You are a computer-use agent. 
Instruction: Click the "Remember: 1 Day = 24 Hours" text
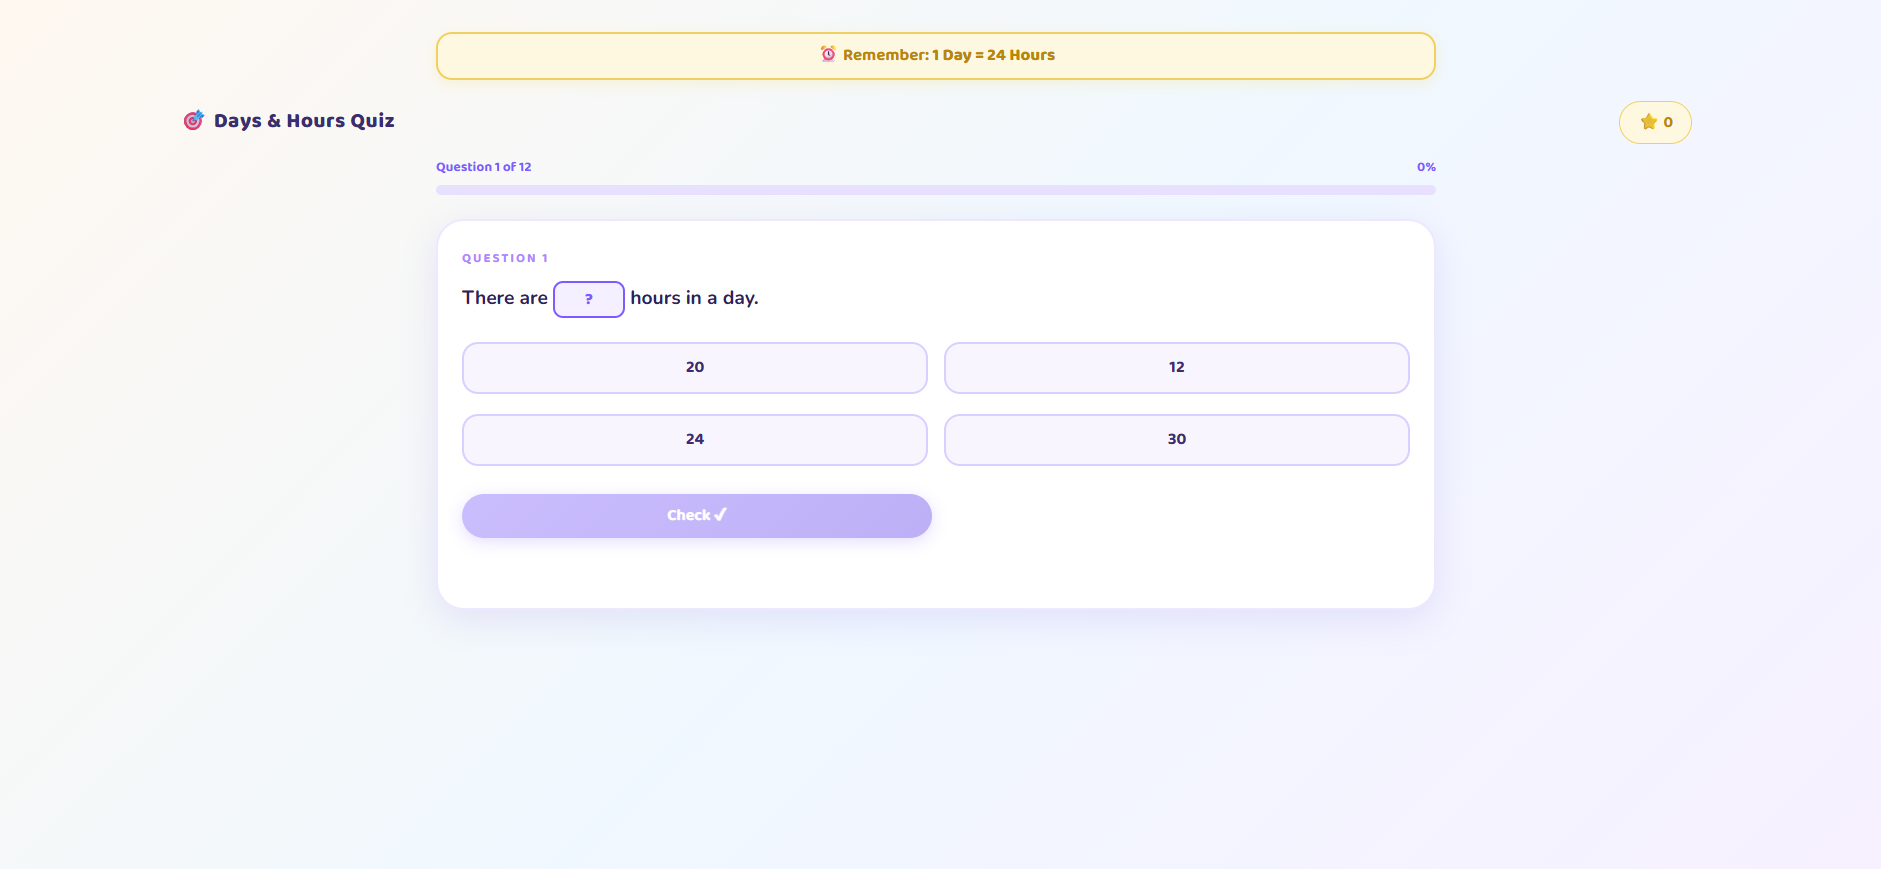pyautogui.click(x=948, y=55)
